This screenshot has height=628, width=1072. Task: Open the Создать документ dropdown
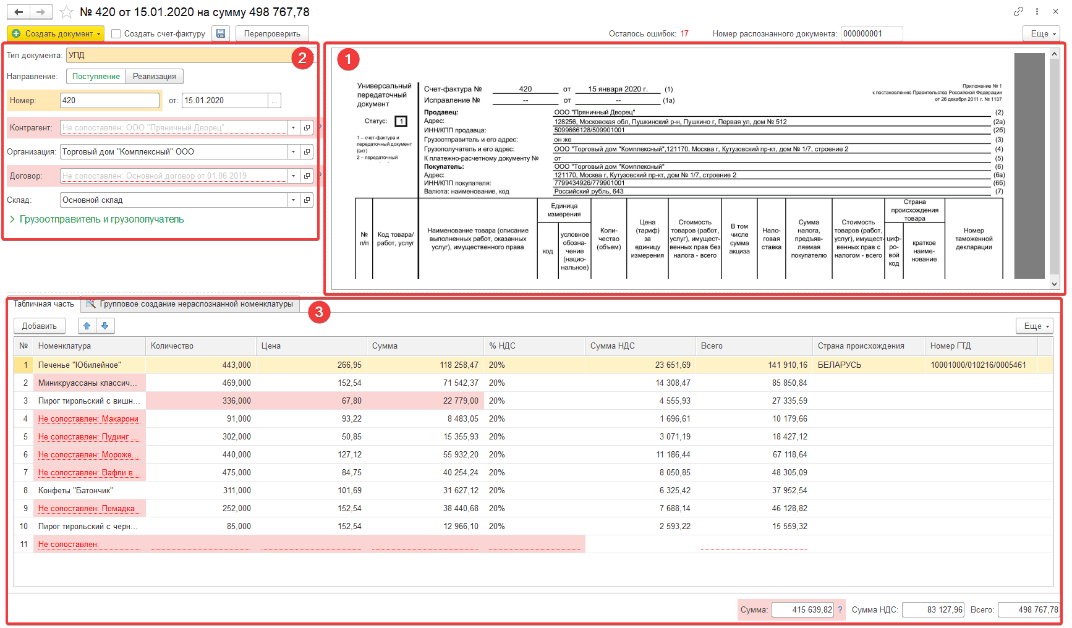pyautogui.click(x=55, y=33)
